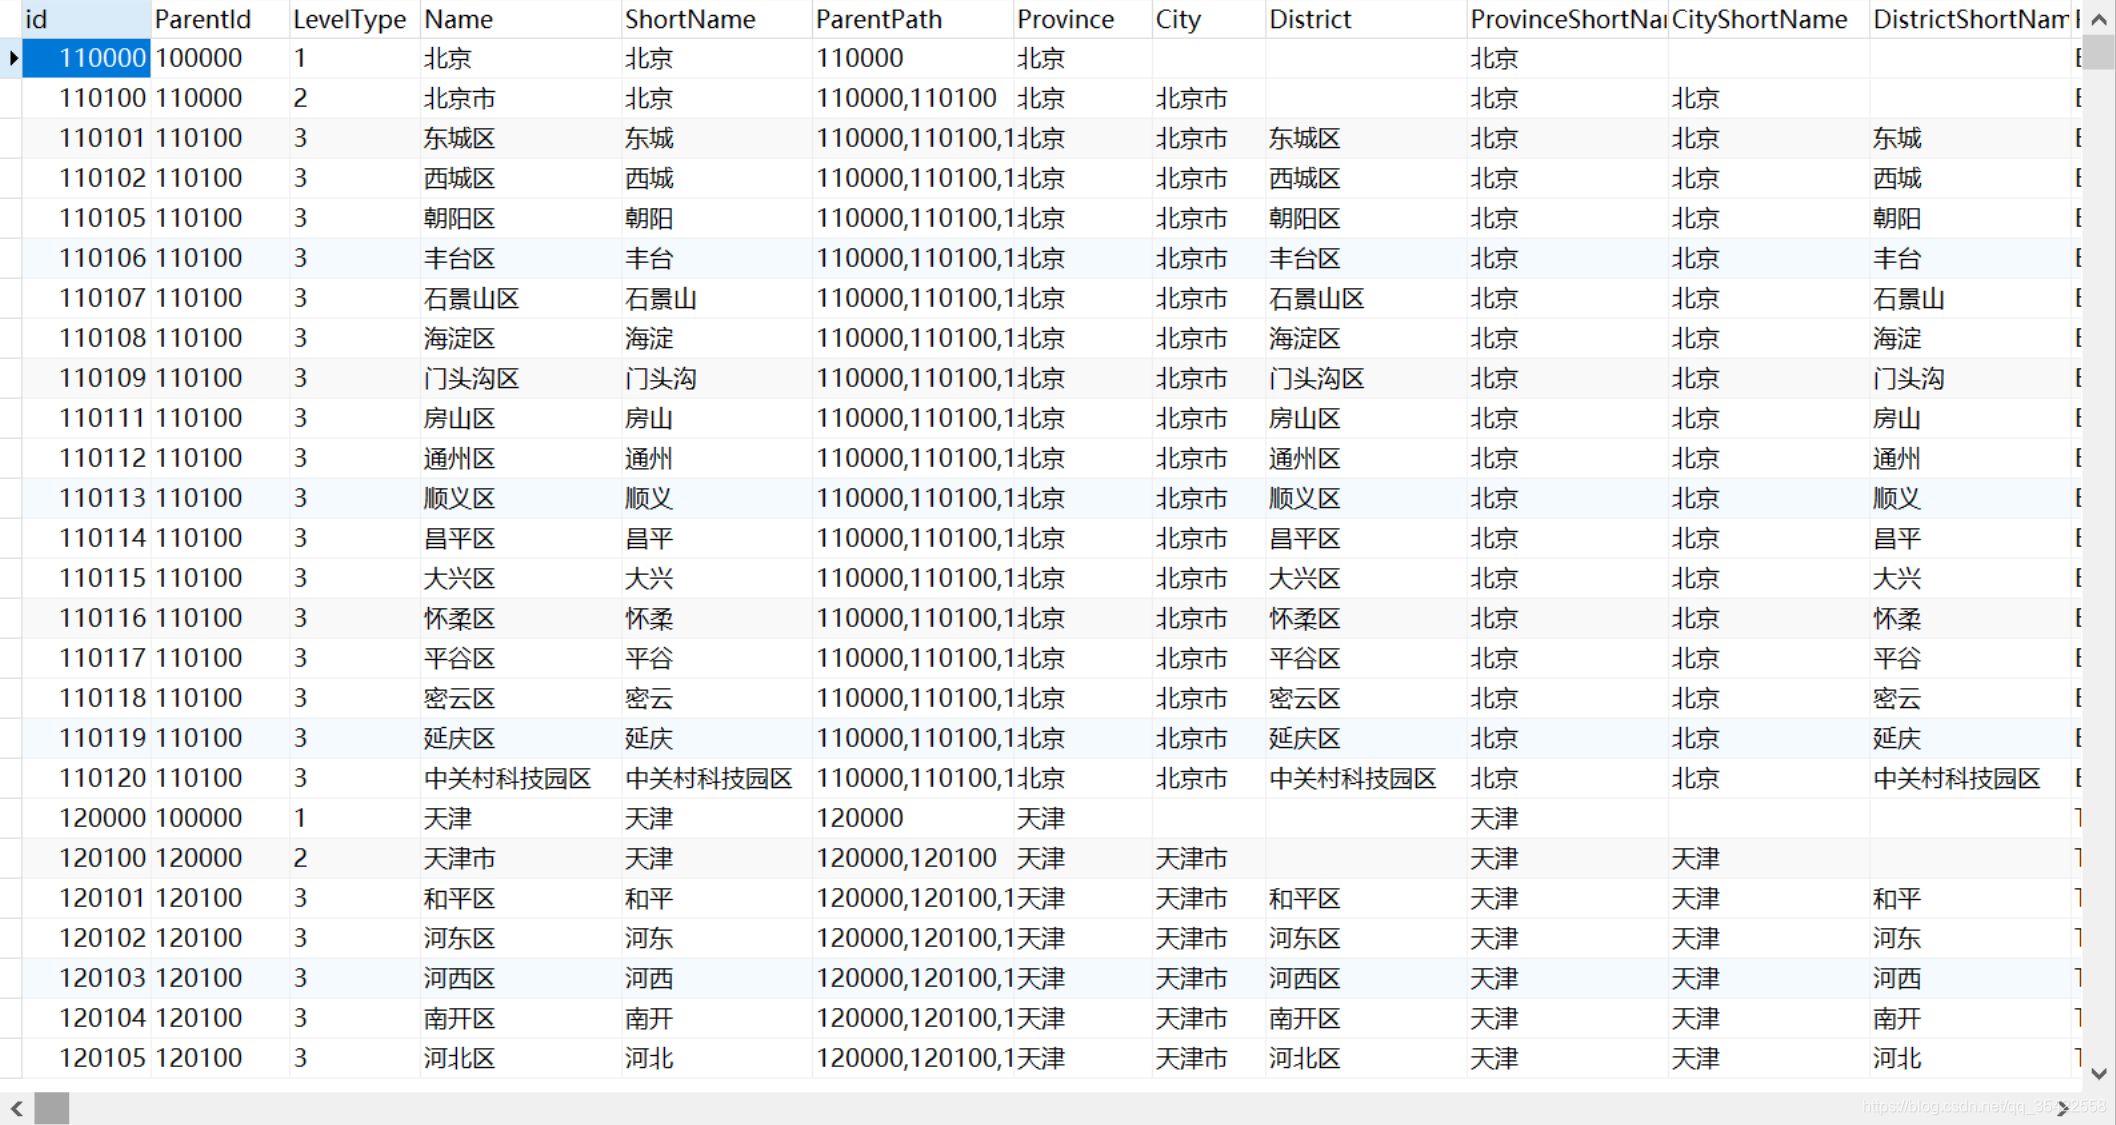Click the horizontal scrollbar left arrow
This screenshot has width=2116, height=1125.
(16, 1108)
